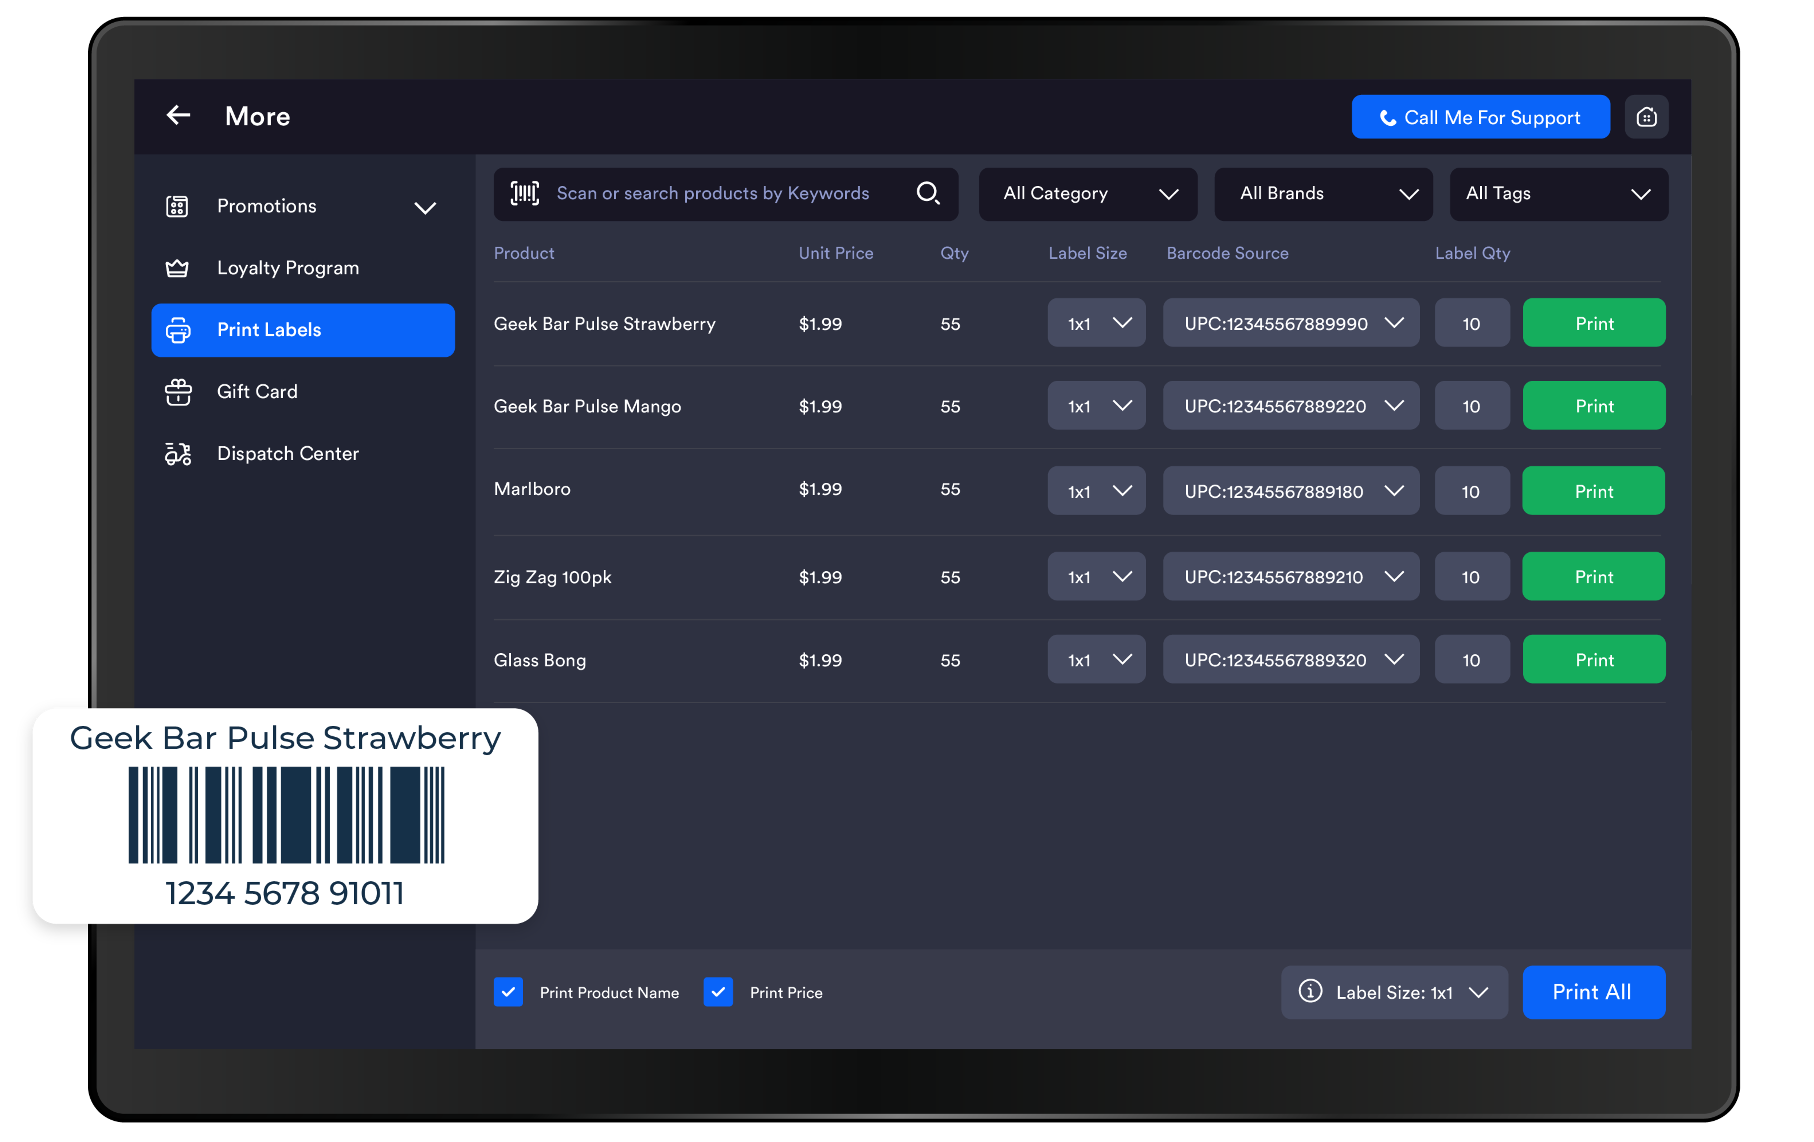This screenshot has height=1142, width=1814.
Task: Expand the Promotions submenu chevron
Action: [x=425, y=207]
